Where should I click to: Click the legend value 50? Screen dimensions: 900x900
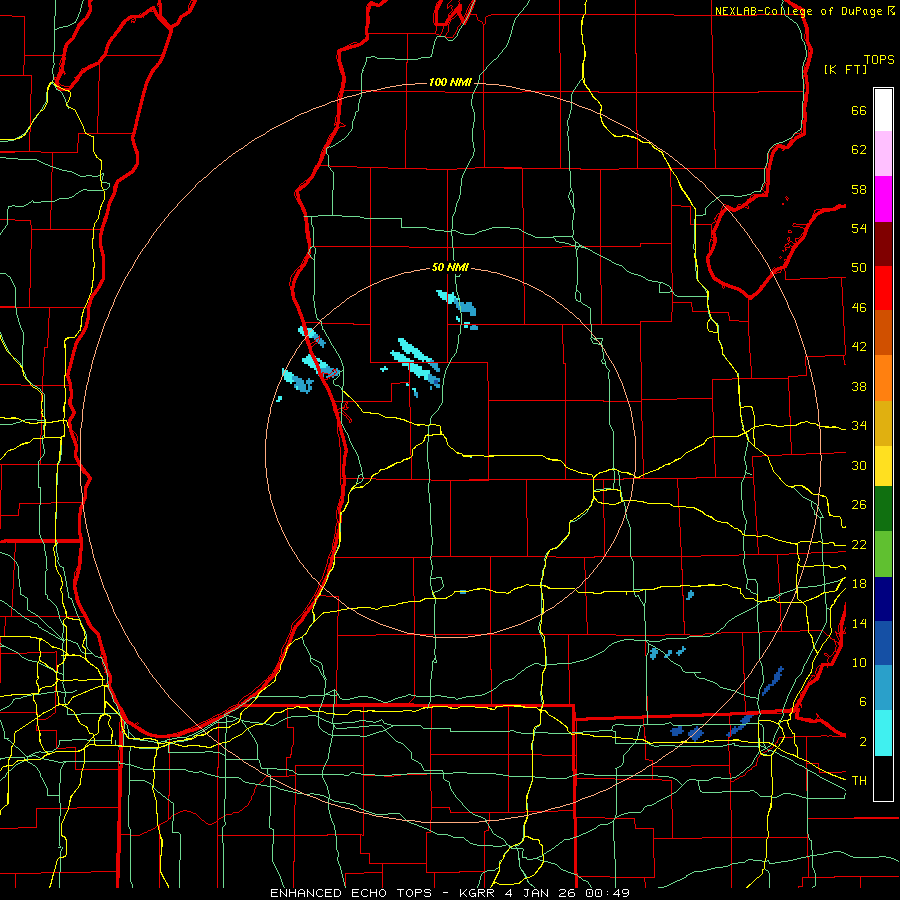coord(859,268)
